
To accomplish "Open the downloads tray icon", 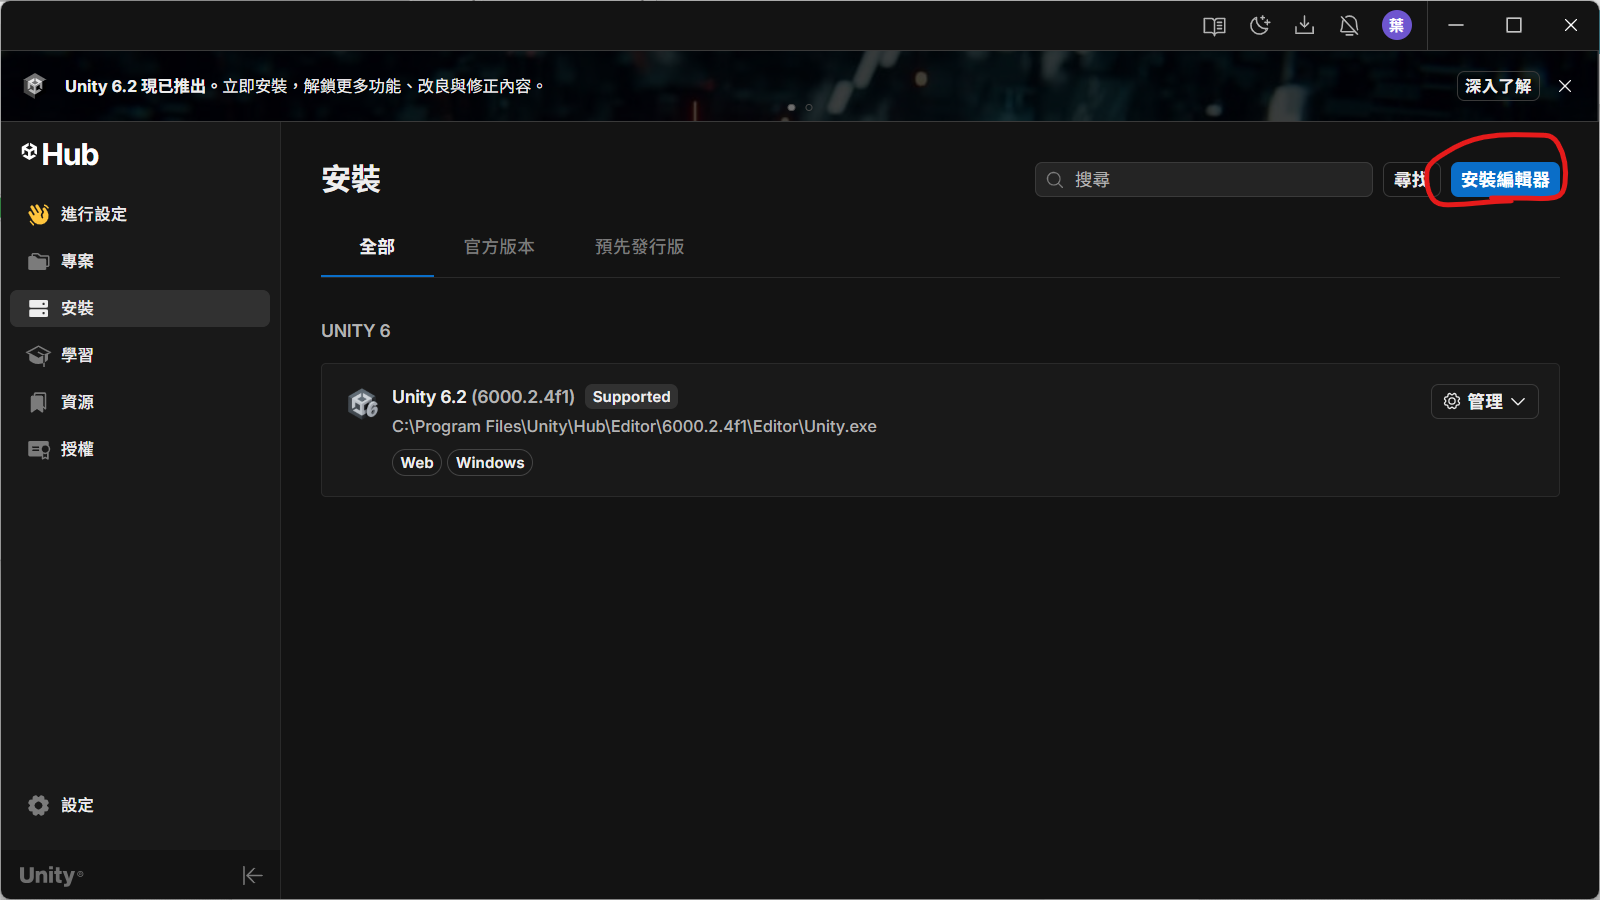I will [1304, 26].
